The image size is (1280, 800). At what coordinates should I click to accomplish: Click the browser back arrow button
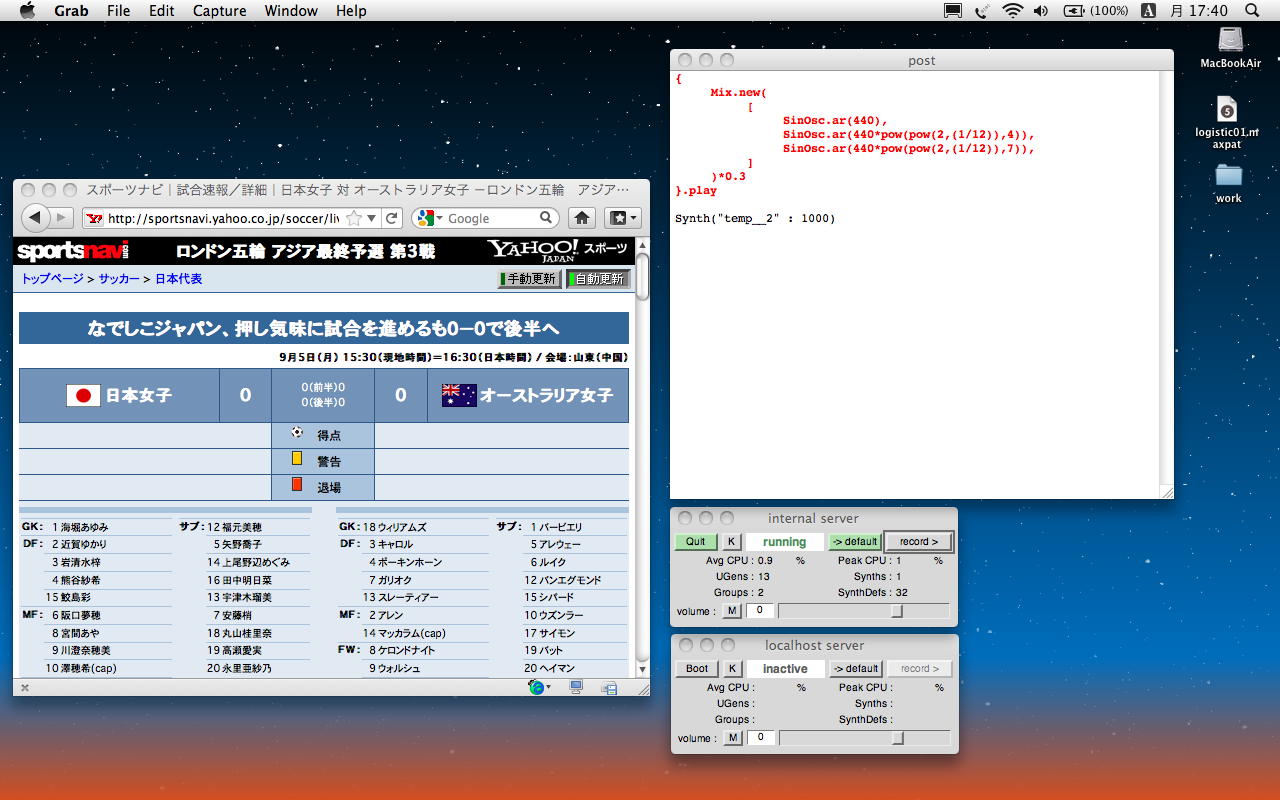point(36,218)
